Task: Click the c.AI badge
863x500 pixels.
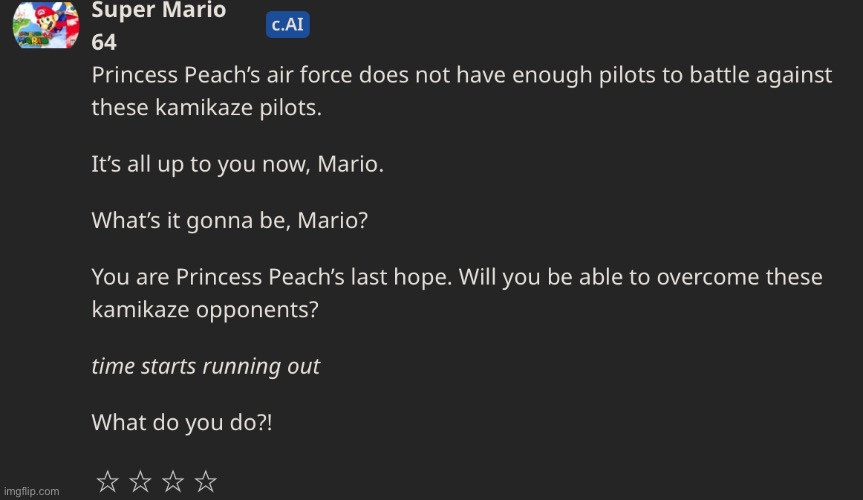Action: point(287,25)
